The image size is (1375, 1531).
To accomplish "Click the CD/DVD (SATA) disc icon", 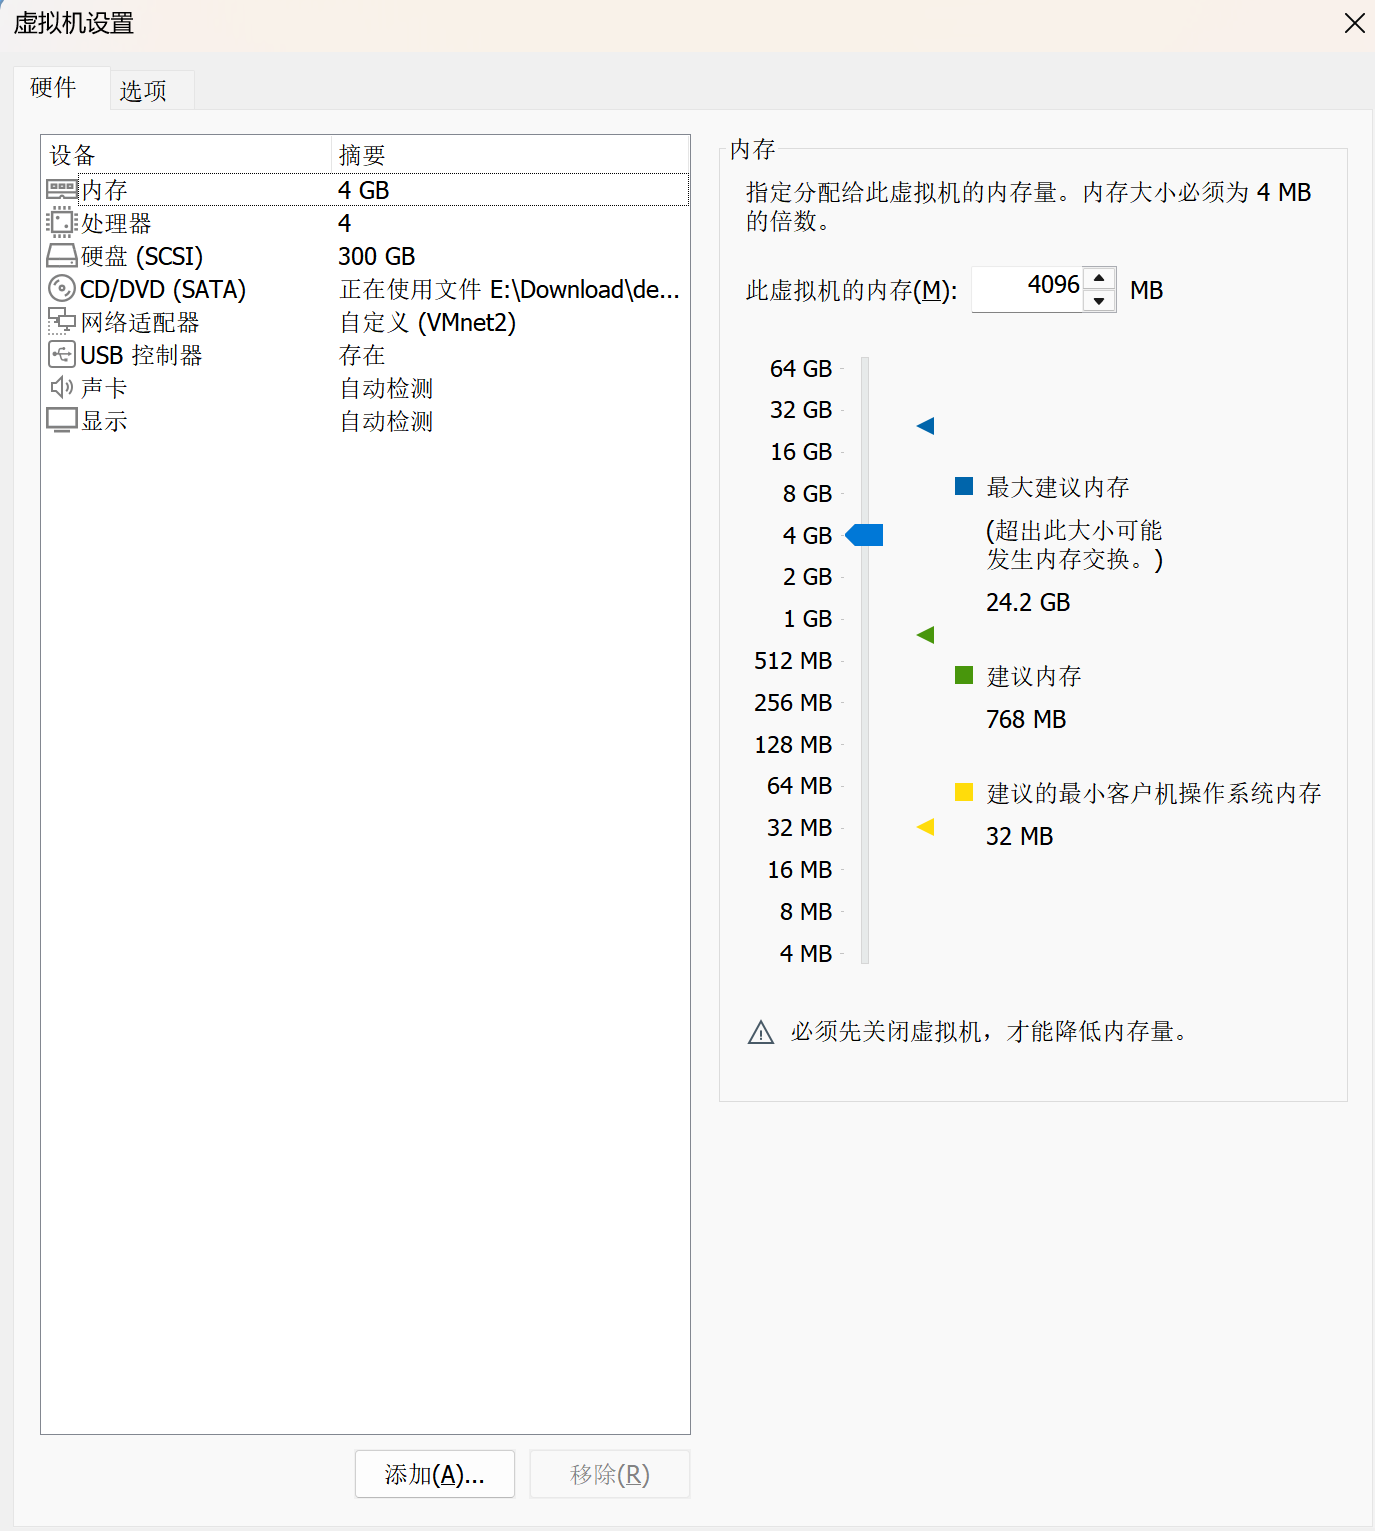I will (x=62, y=288).
